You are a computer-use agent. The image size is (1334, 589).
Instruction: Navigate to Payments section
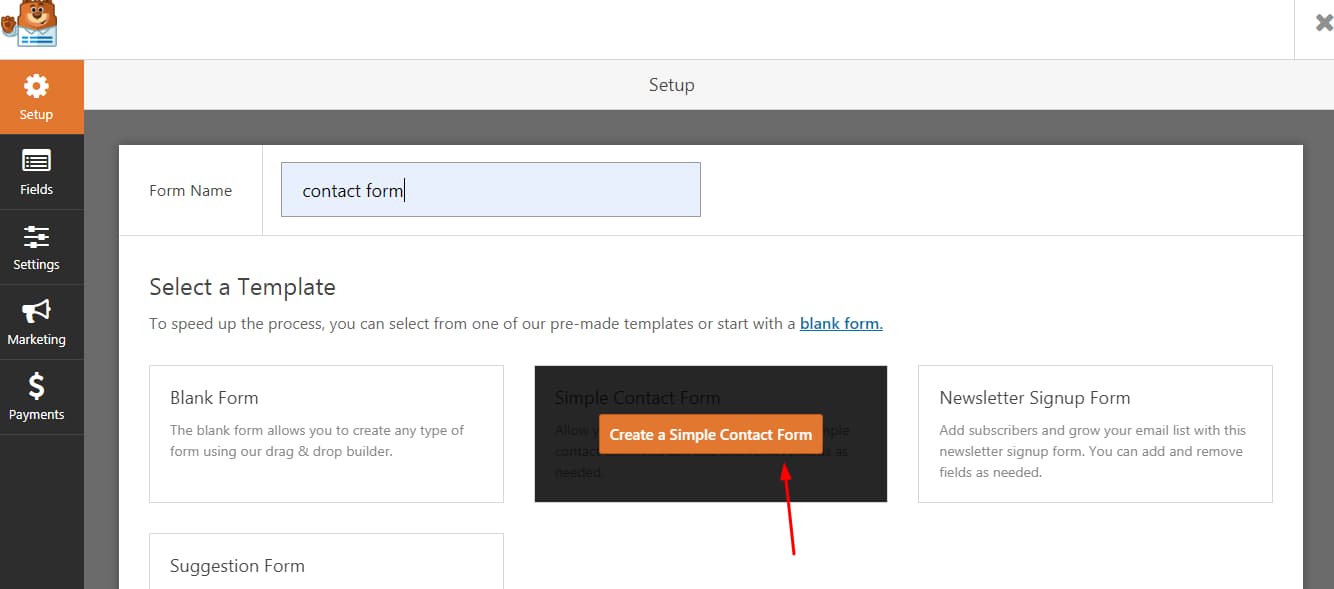(x=41, y=397)
